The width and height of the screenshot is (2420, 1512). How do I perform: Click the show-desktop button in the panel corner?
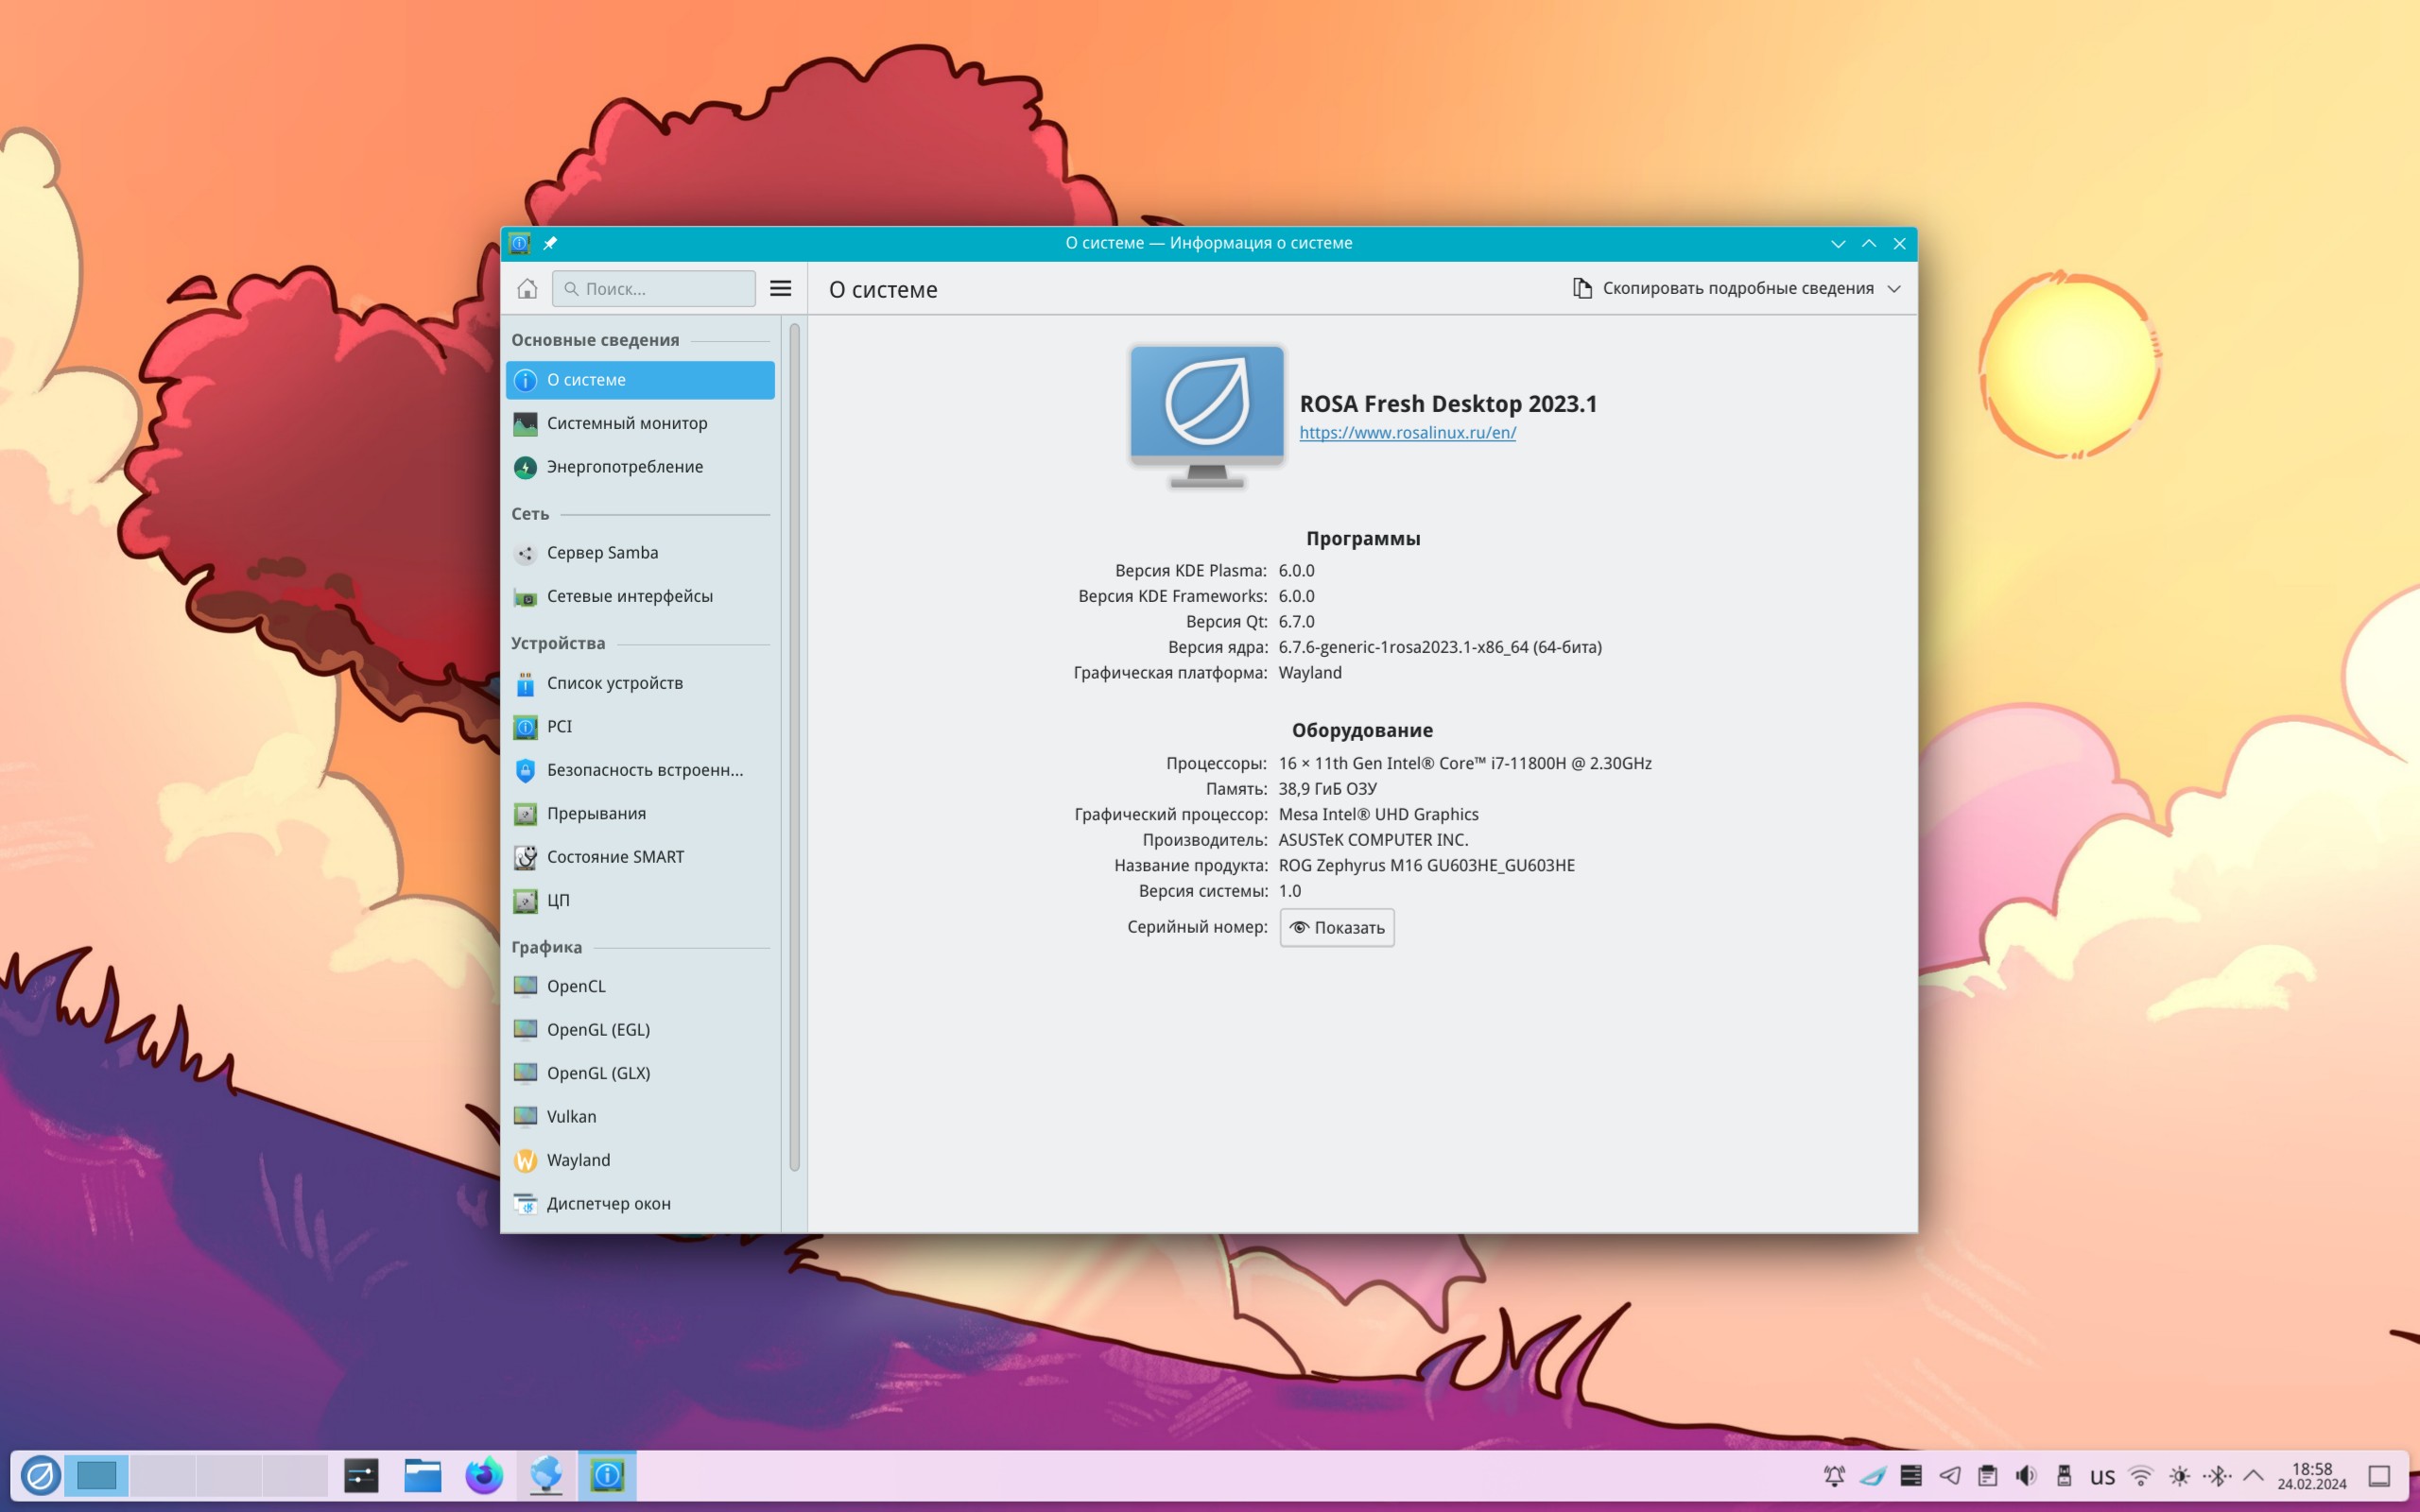pos(2379,1476)
